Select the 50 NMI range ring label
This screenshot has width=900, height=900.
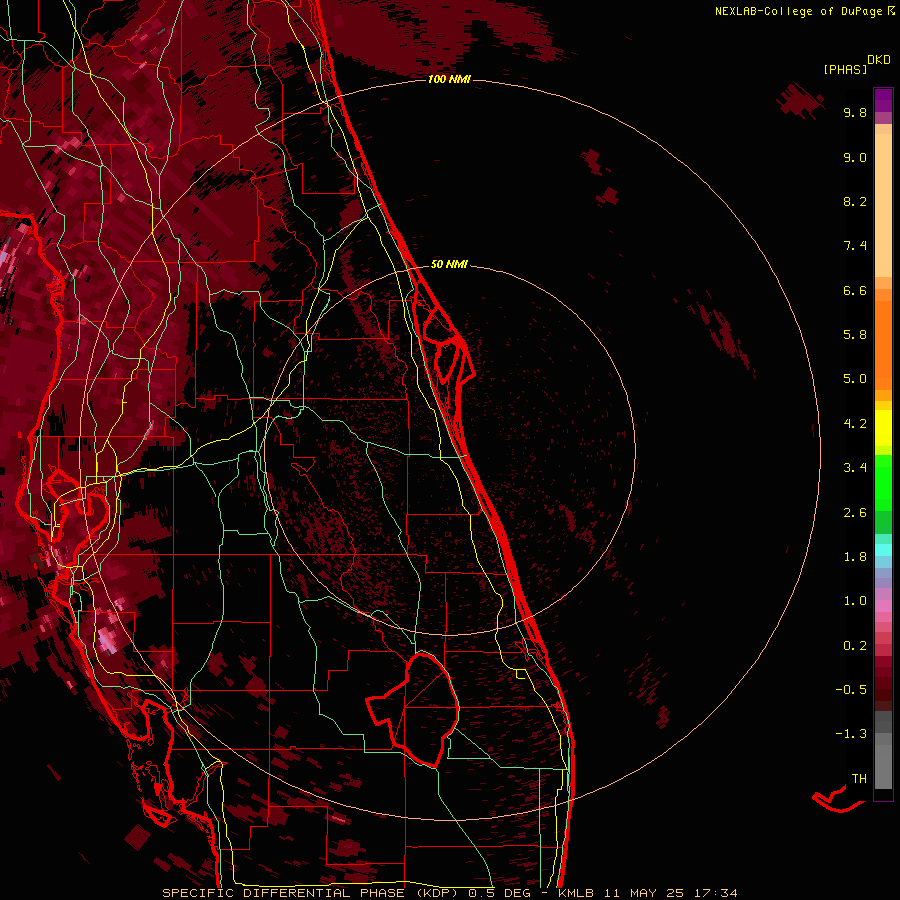(x=449, y=264)
